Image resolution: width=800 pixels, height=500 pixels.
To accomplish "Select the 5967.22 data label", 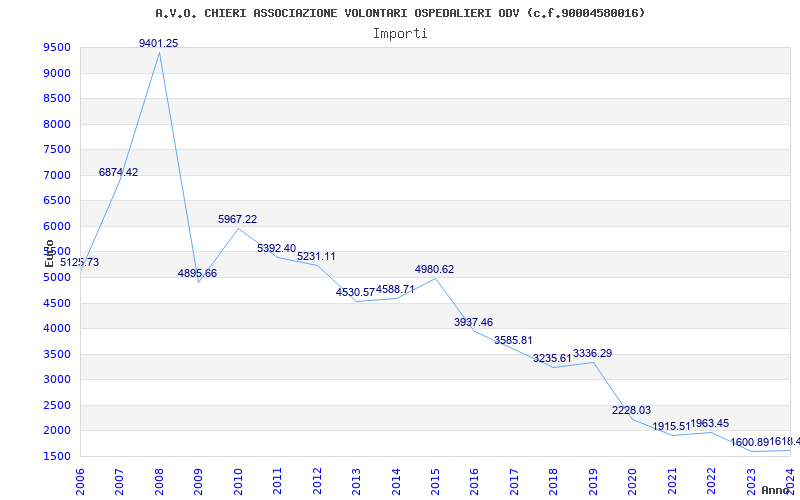I will click(x=238, y=219).
